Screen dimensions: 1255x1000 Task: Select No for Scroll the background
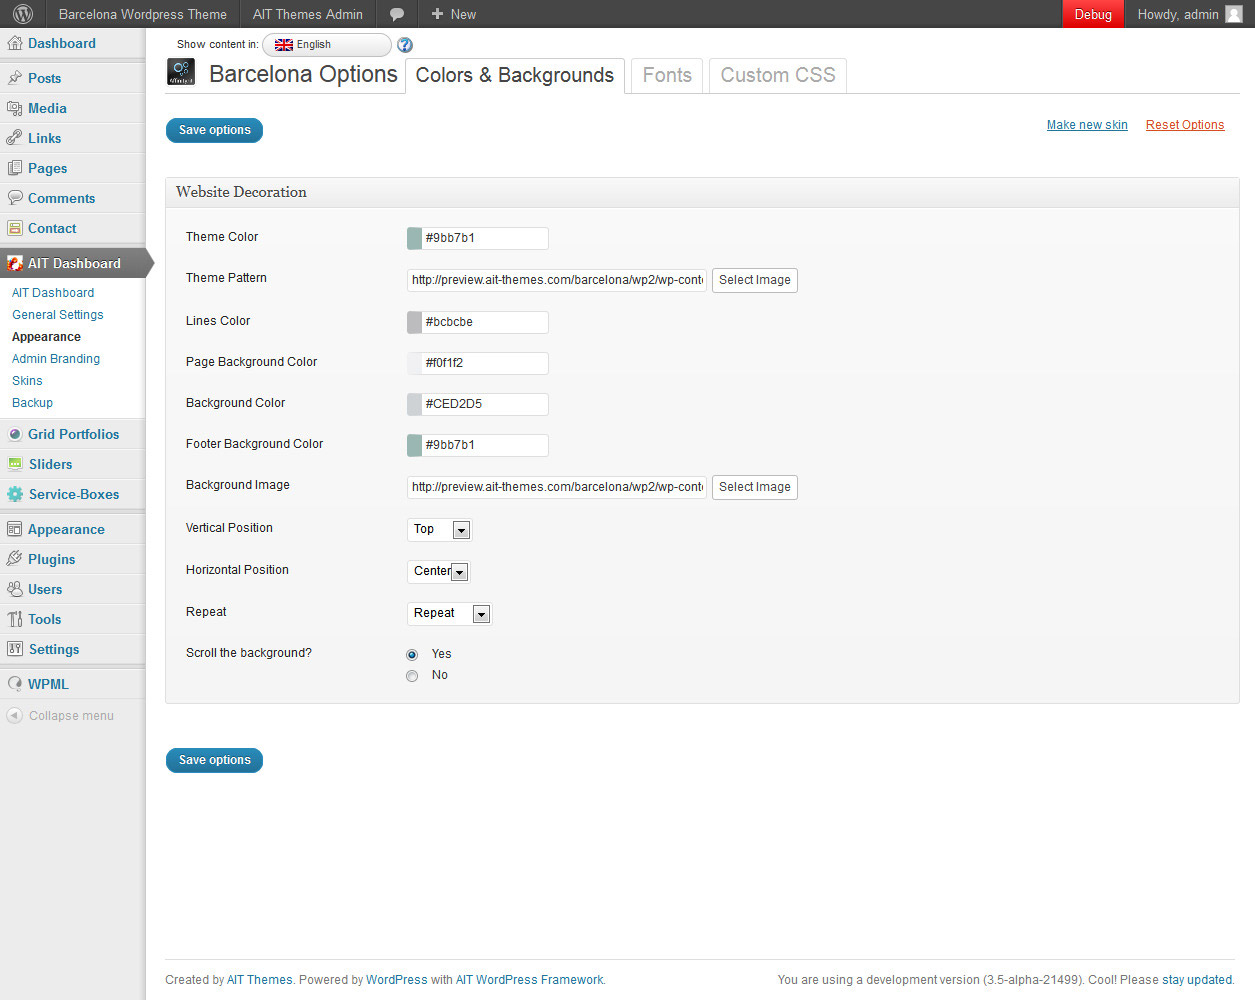coord(412,676)
